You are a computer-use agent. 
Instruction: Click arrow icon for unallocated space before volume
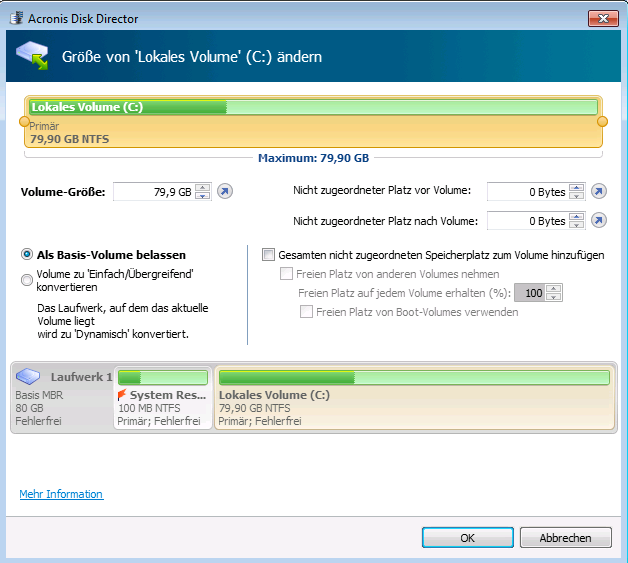[599, 191]
